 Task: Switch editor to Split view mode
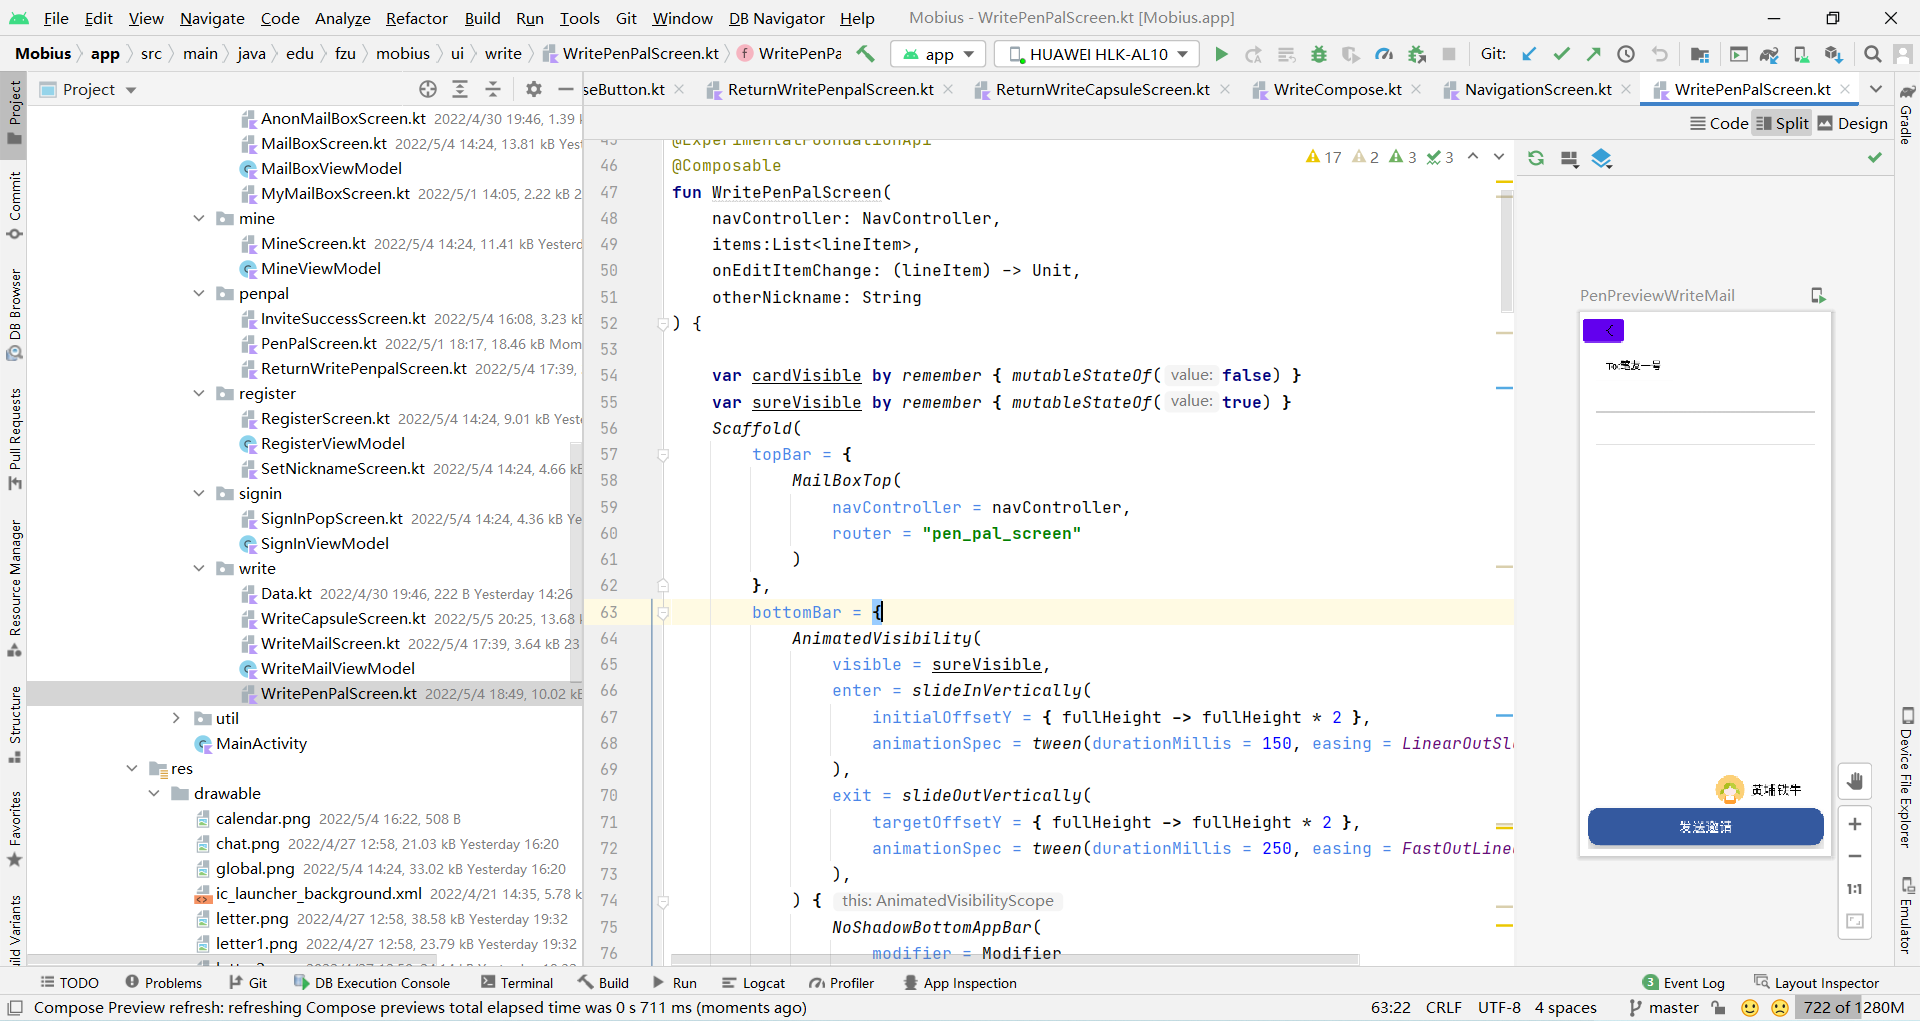(1782, 123)
